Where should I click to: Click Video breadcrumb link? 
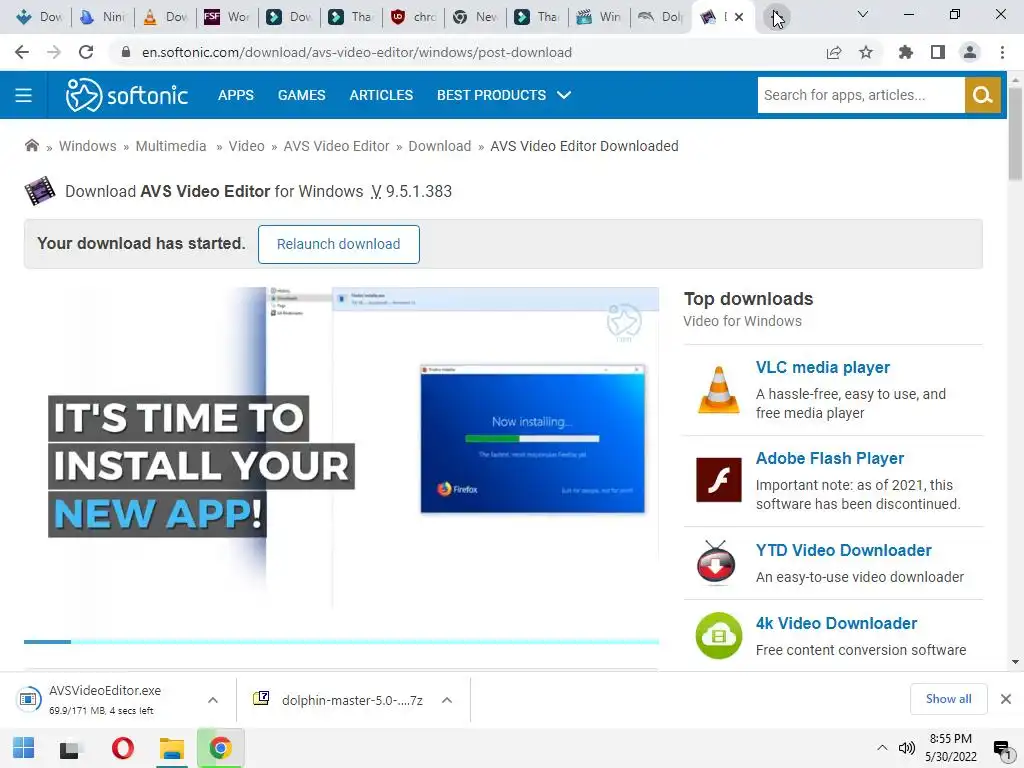[x=246, y=146]
